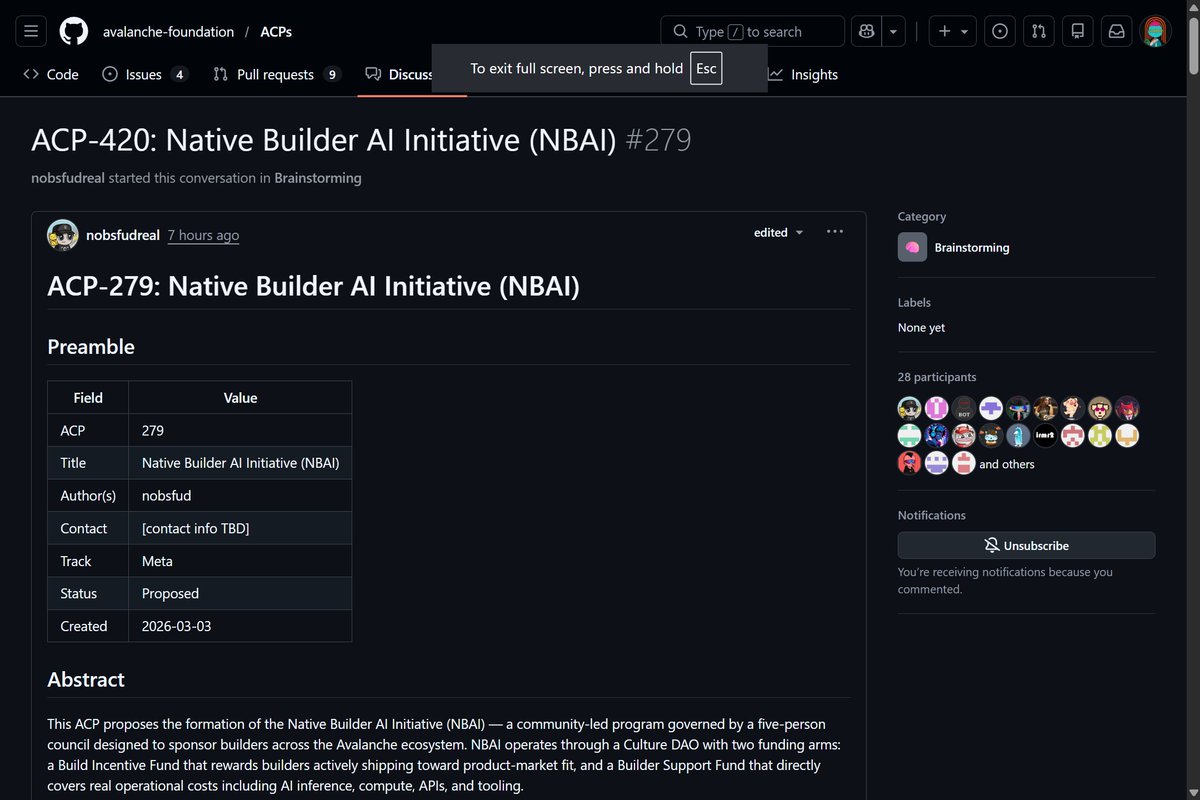Click the '28 participants' label
This screenshot has width=1200, height=800.
pyautogui.click(x=937, y=377)
